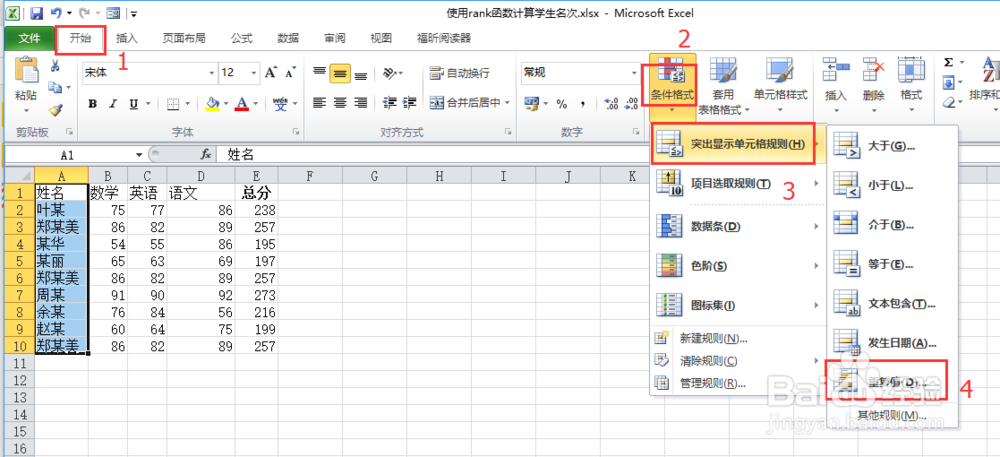The width and height of the screenshot is (1000, 457).
Task: Click 管理规则 manage rules option
Action: coord(736,383)
